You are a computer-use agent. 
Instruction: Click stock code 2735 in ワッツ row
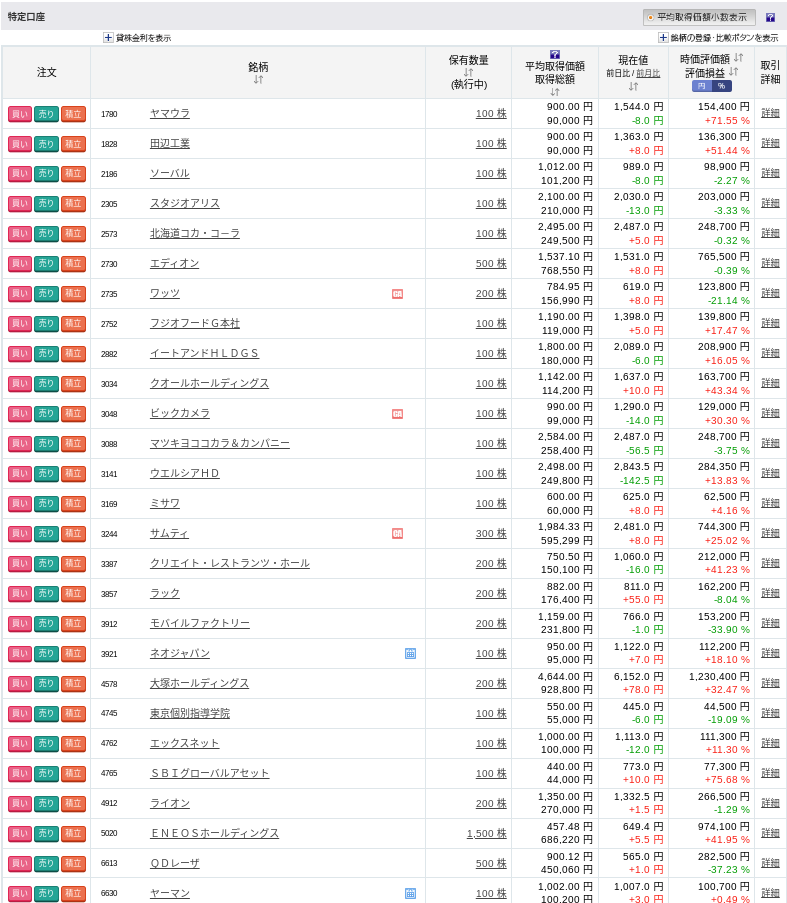[109, 294]
